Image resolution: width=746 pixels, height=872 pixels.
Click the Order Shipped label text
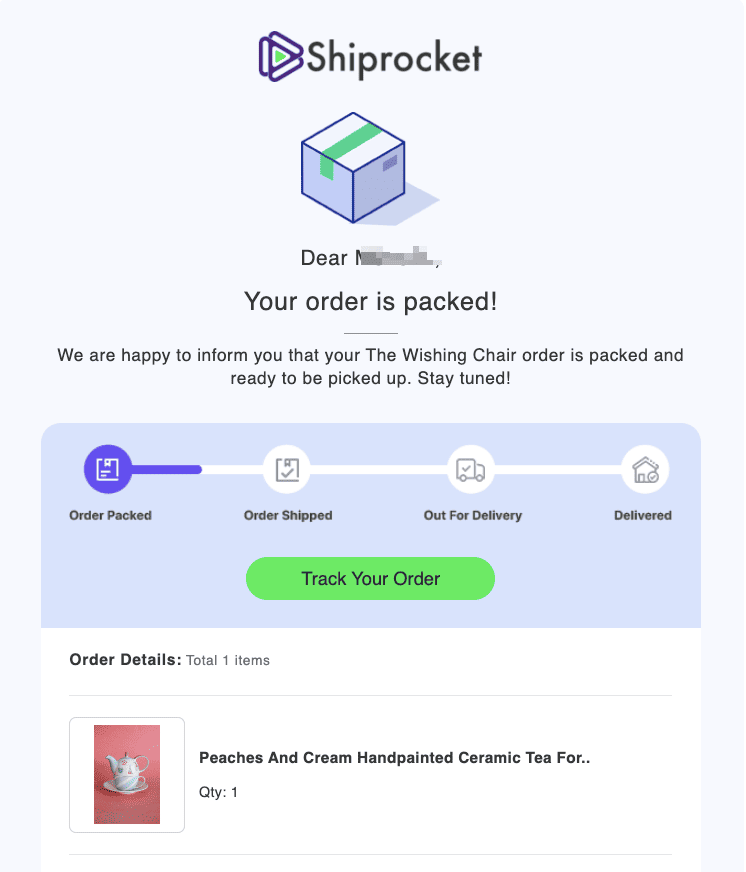288,515
